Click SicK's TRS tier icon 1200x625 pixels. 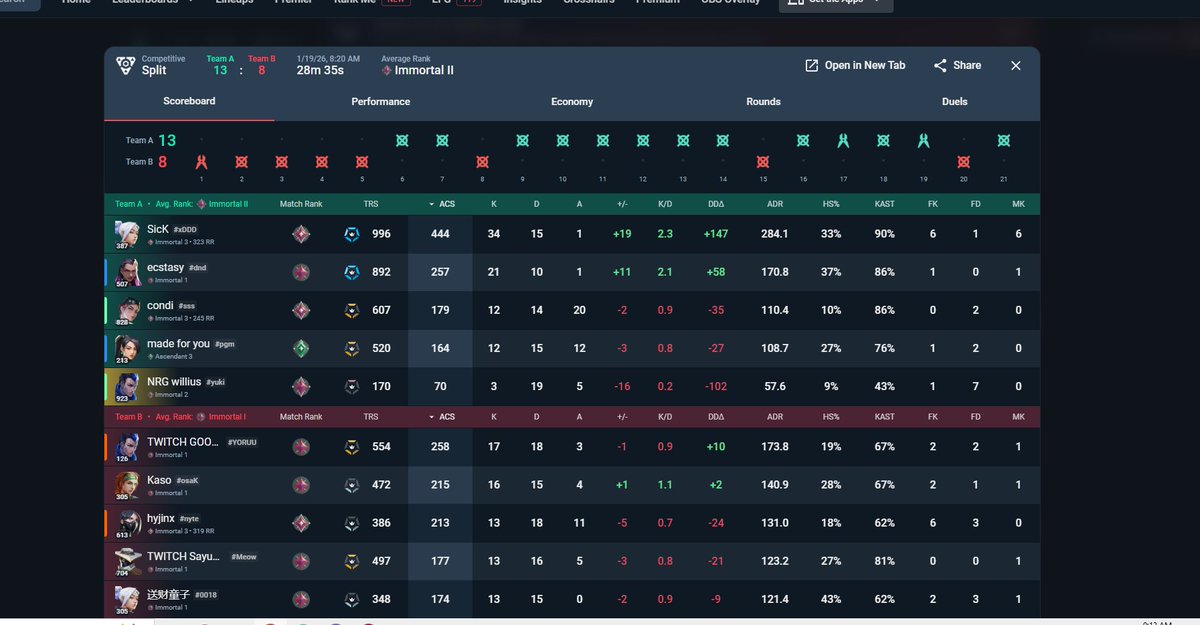[352, 234]
